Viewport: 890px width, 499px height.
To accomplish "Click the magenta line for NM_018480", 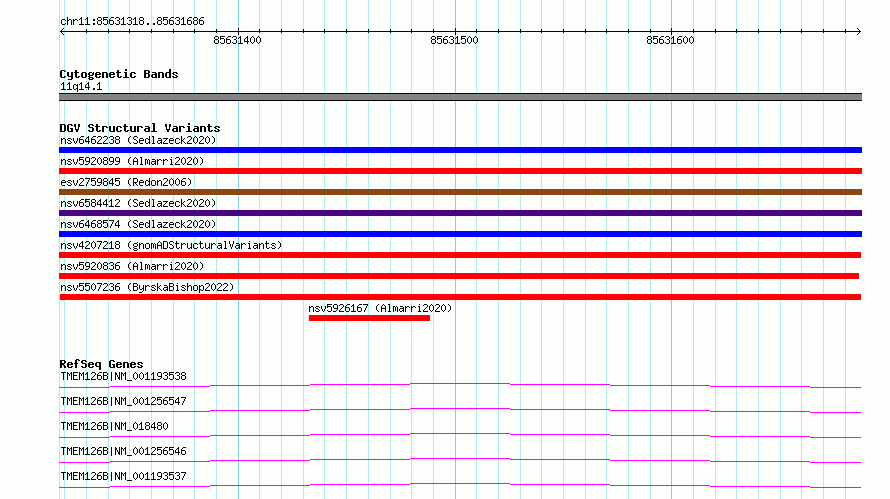I will [460, 435].
